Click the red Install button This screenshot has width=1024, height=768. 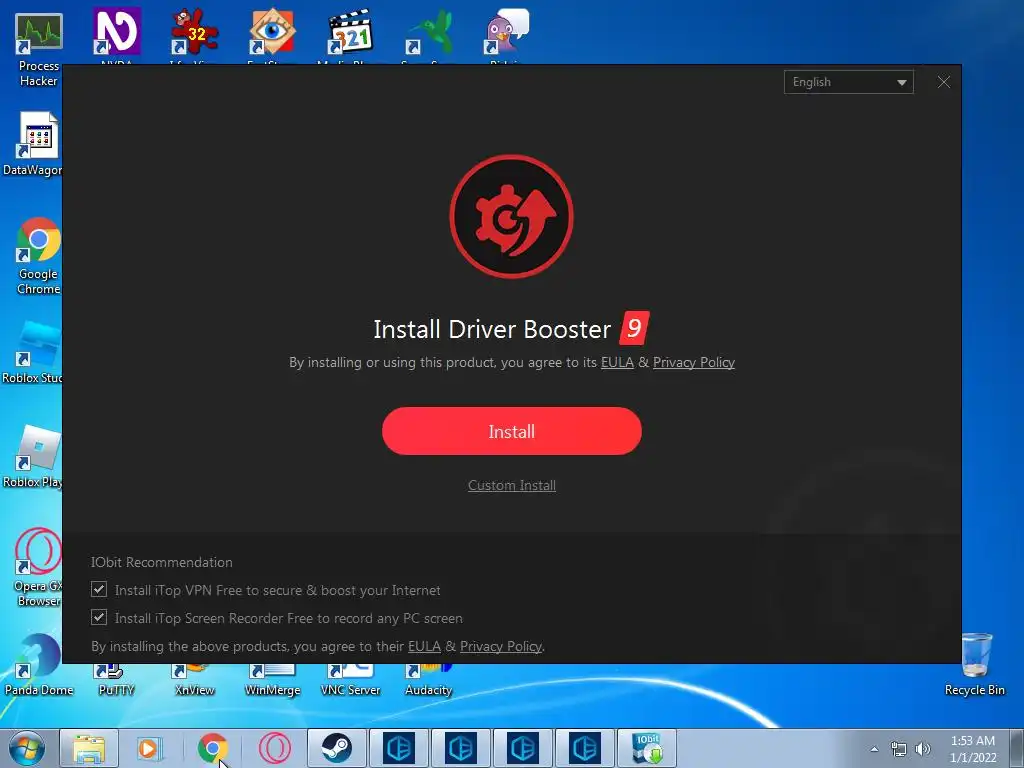(511, 431)
